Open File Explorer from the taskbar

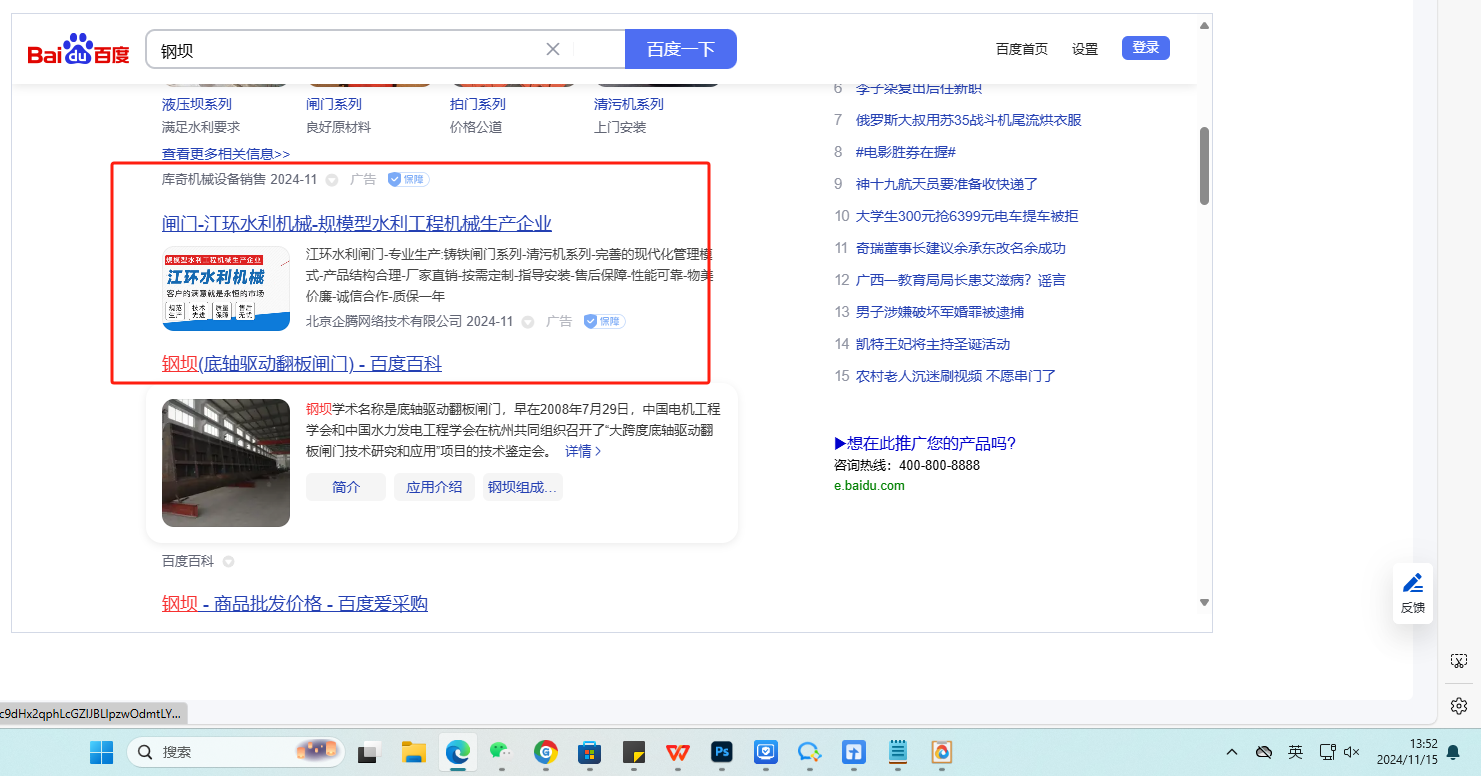click(413, 752)
